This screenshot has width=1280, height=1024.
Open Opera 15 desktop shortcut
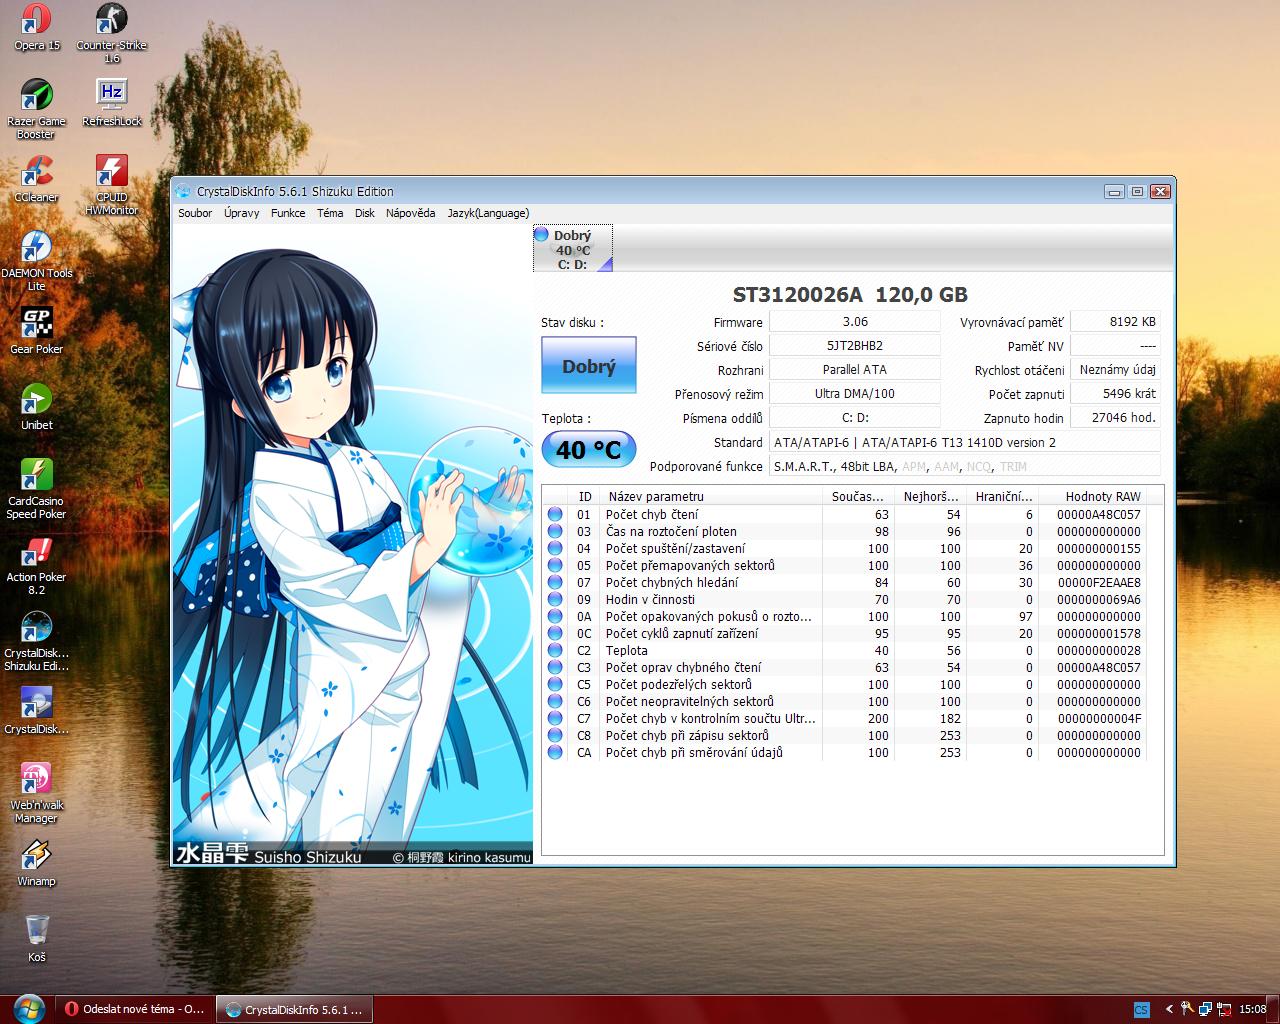tap(36, 22)
